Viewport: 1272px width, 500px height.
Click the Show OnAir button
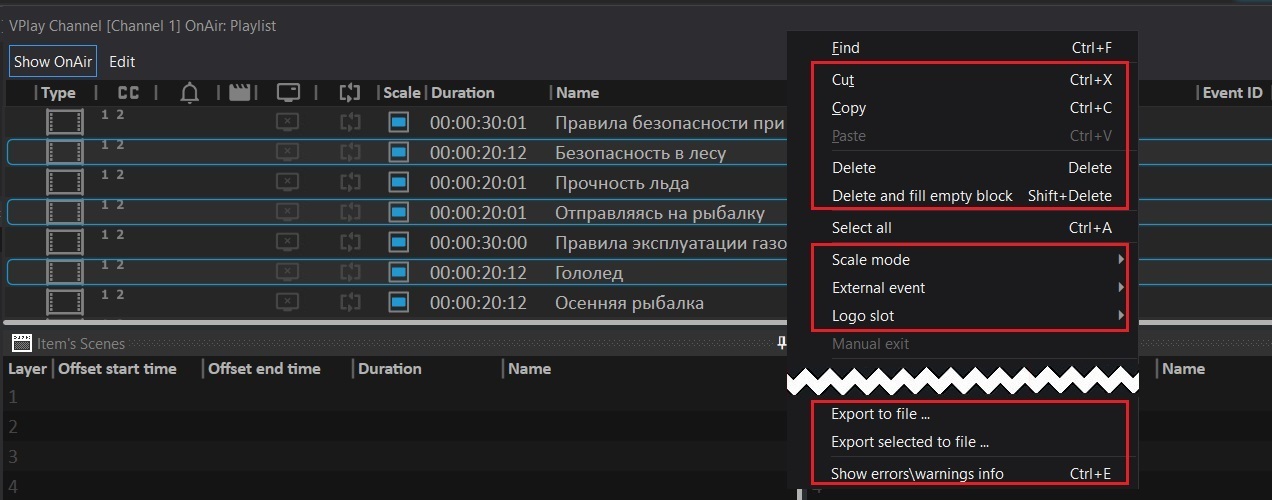point(53,61)
